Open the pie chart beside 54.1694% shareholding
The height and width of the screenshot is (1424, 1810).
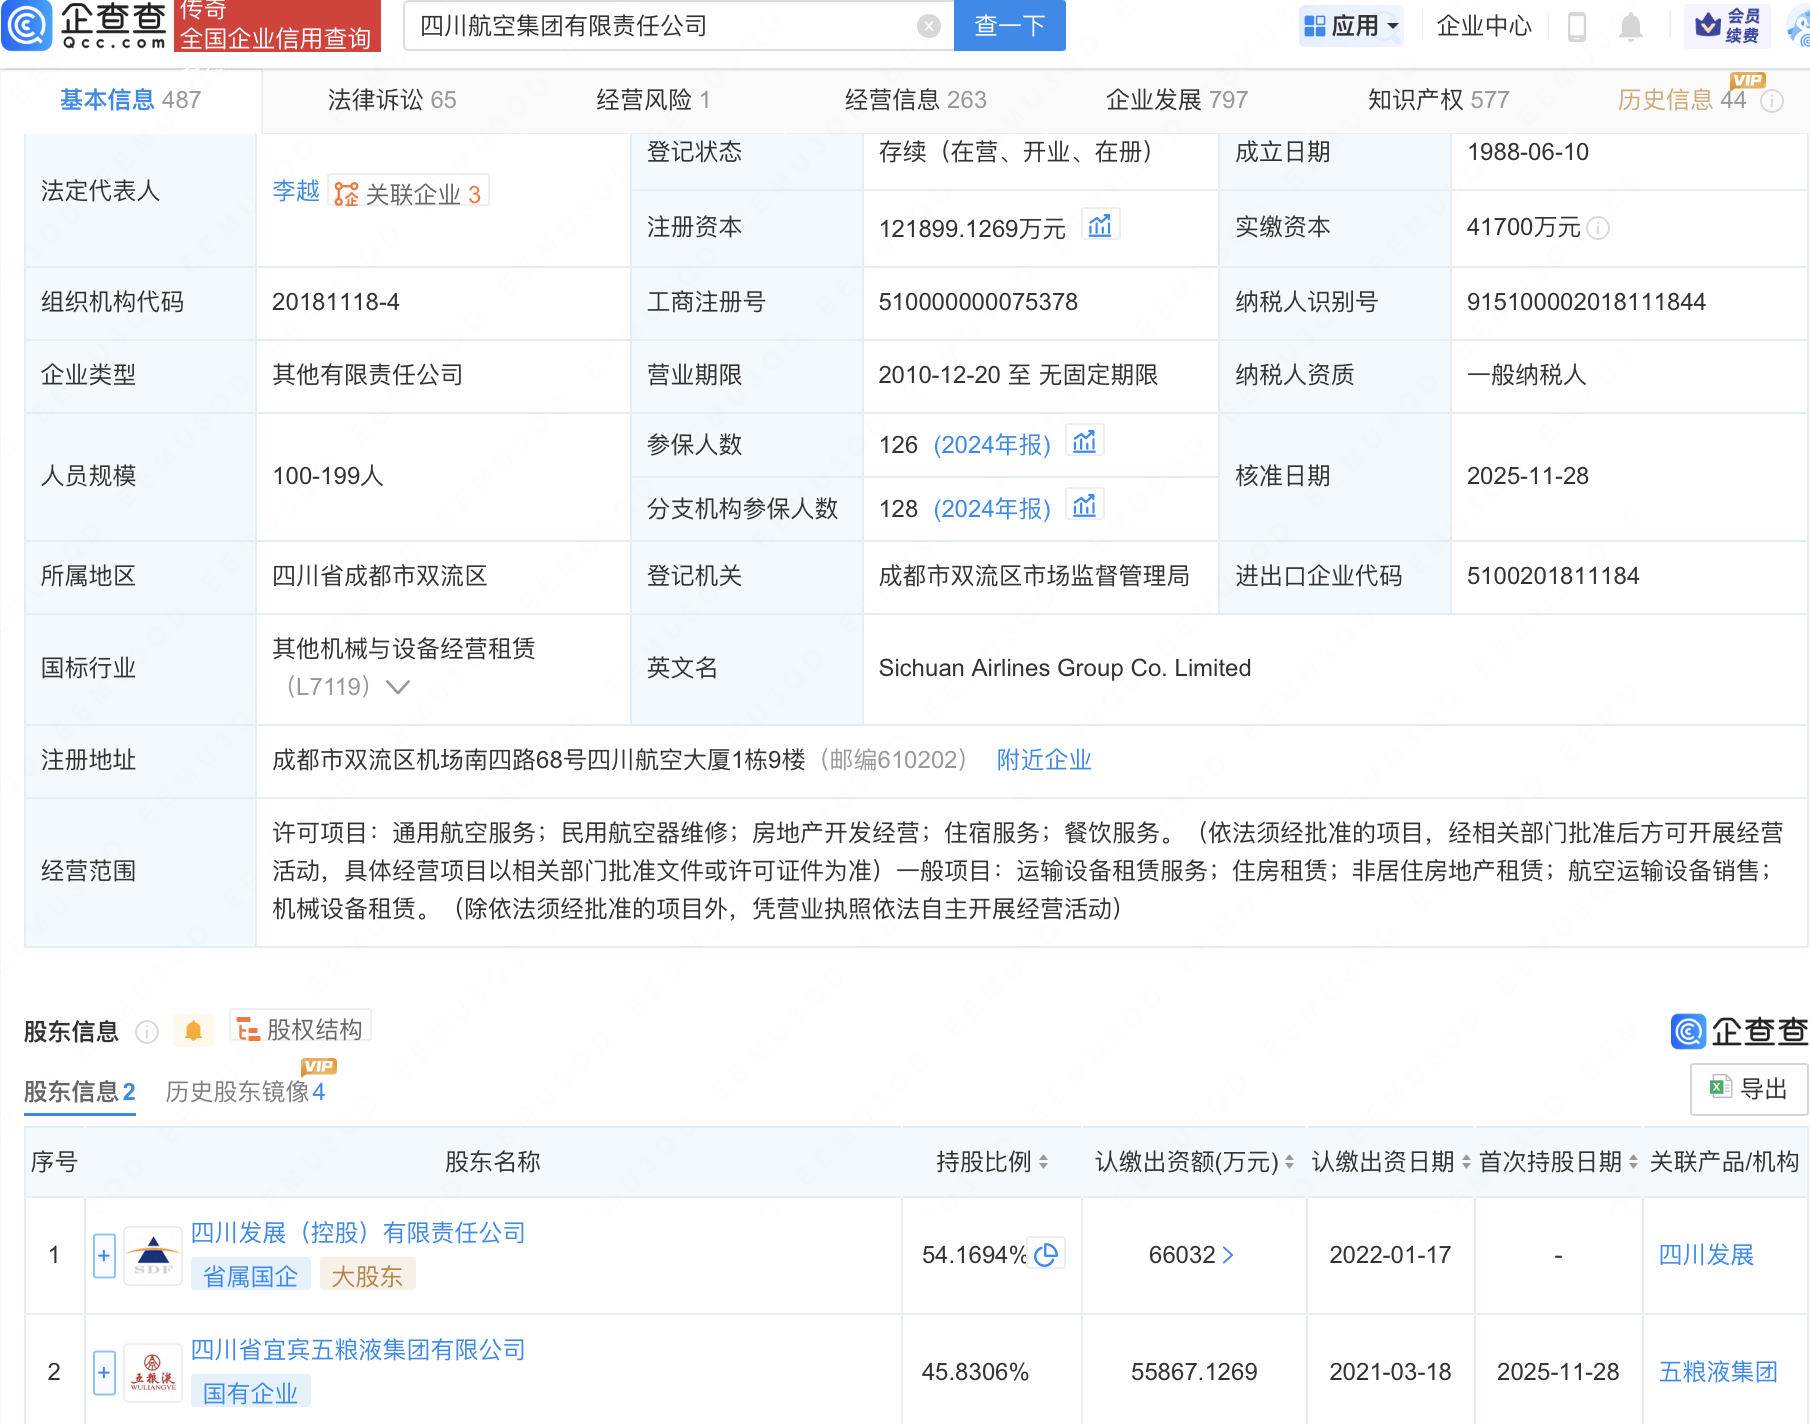1048,1252
